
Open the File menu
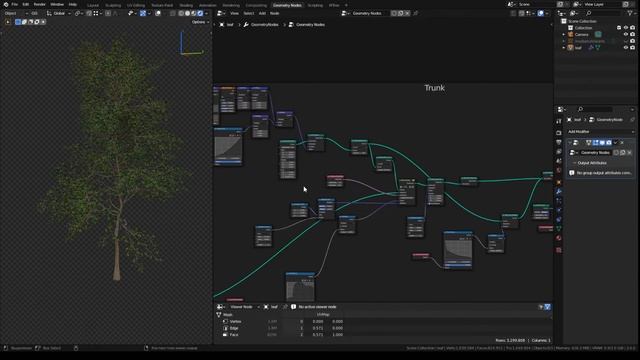pyautogui.click(x=14, y=4)
